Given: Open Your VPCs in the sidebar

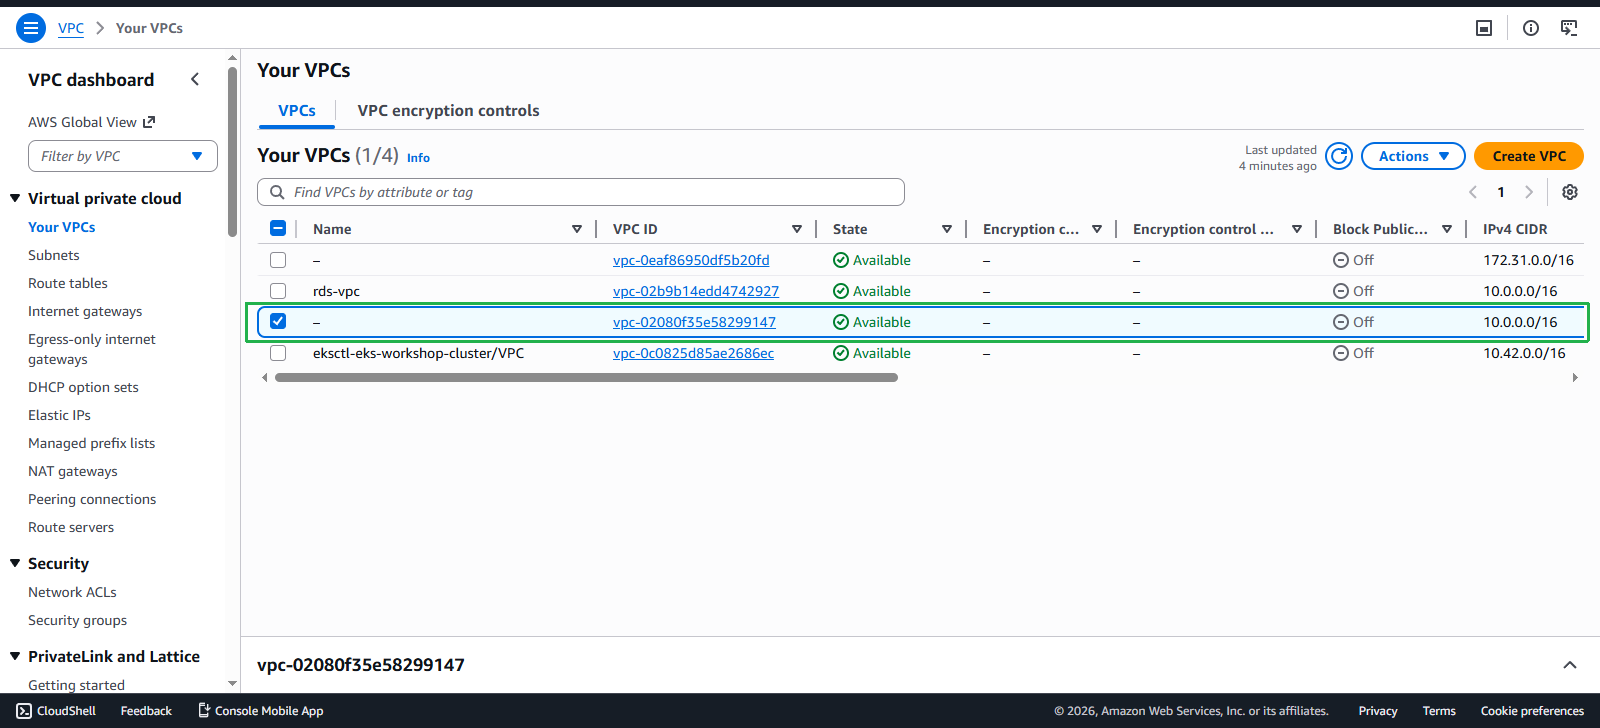Looking at the screenshot, I should point(62,227).
